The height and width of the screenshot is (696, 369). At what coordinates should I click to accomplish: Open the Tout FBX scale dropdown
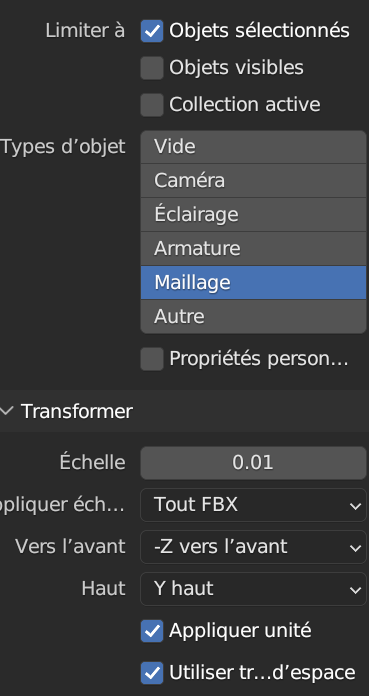[254, 505]
